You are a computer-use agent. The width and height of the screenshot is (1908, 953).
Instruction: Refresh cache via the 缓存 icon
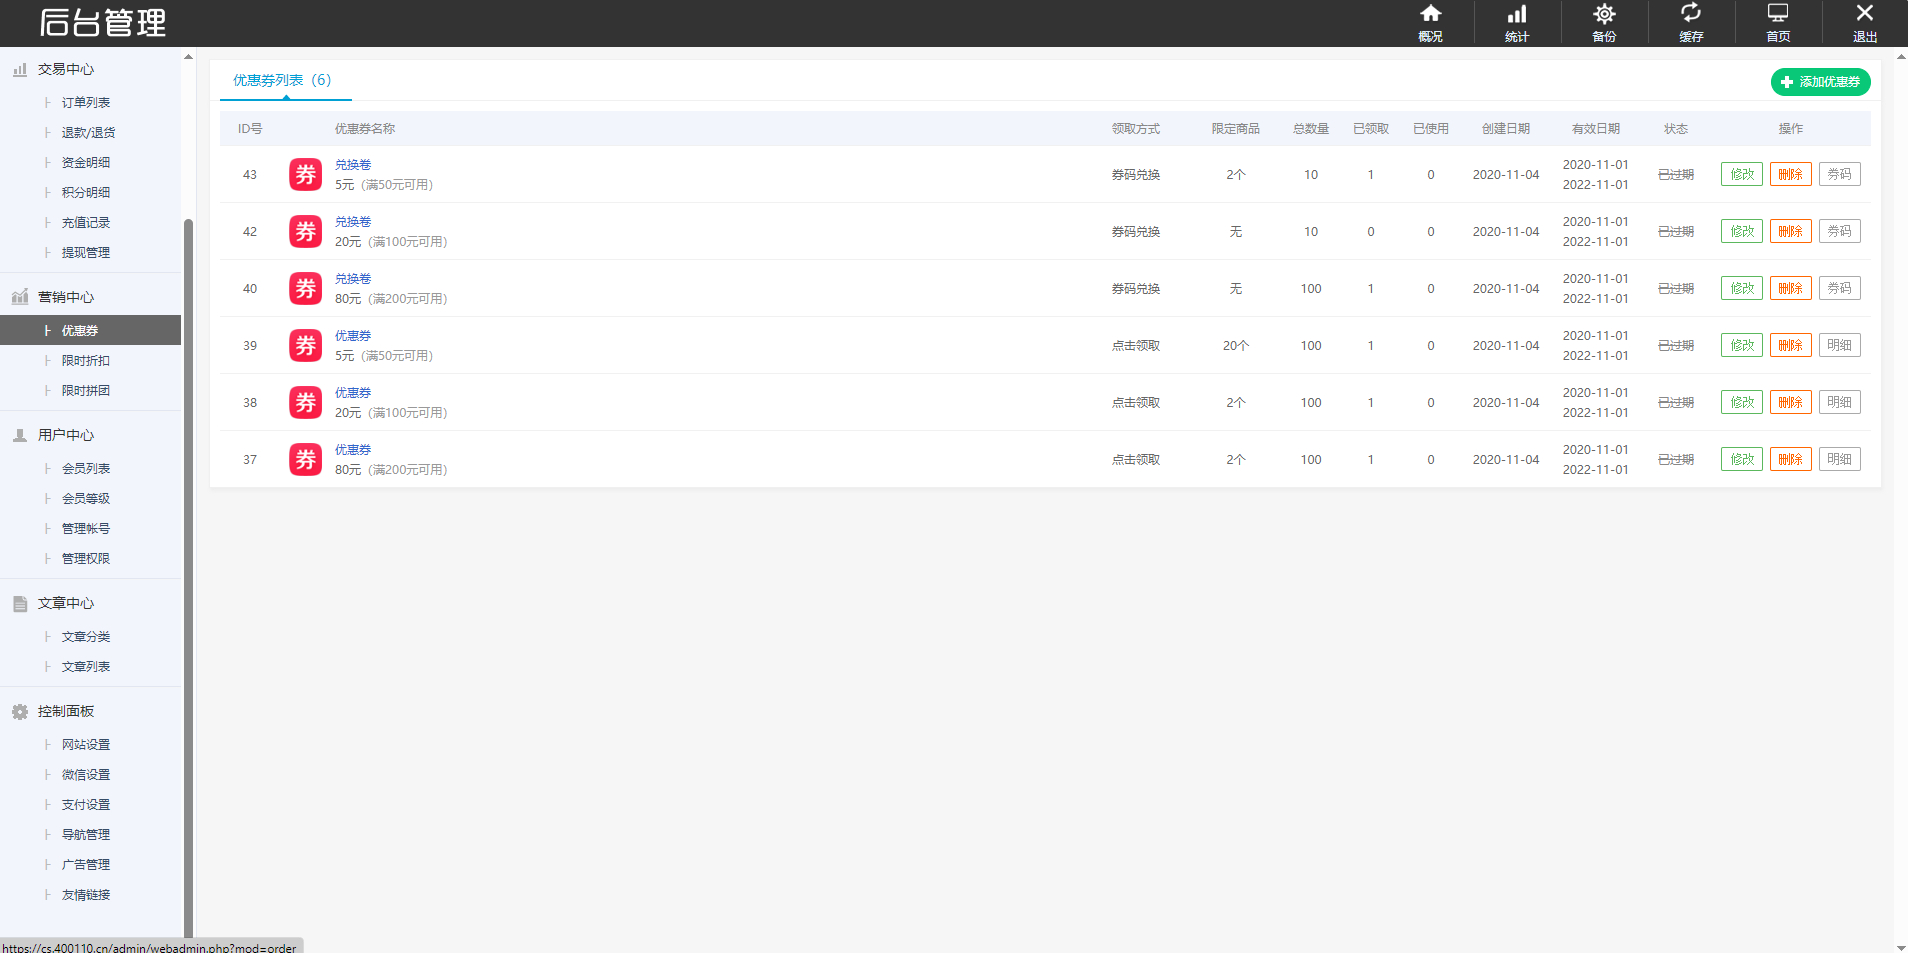click(x=1691, y=22)
